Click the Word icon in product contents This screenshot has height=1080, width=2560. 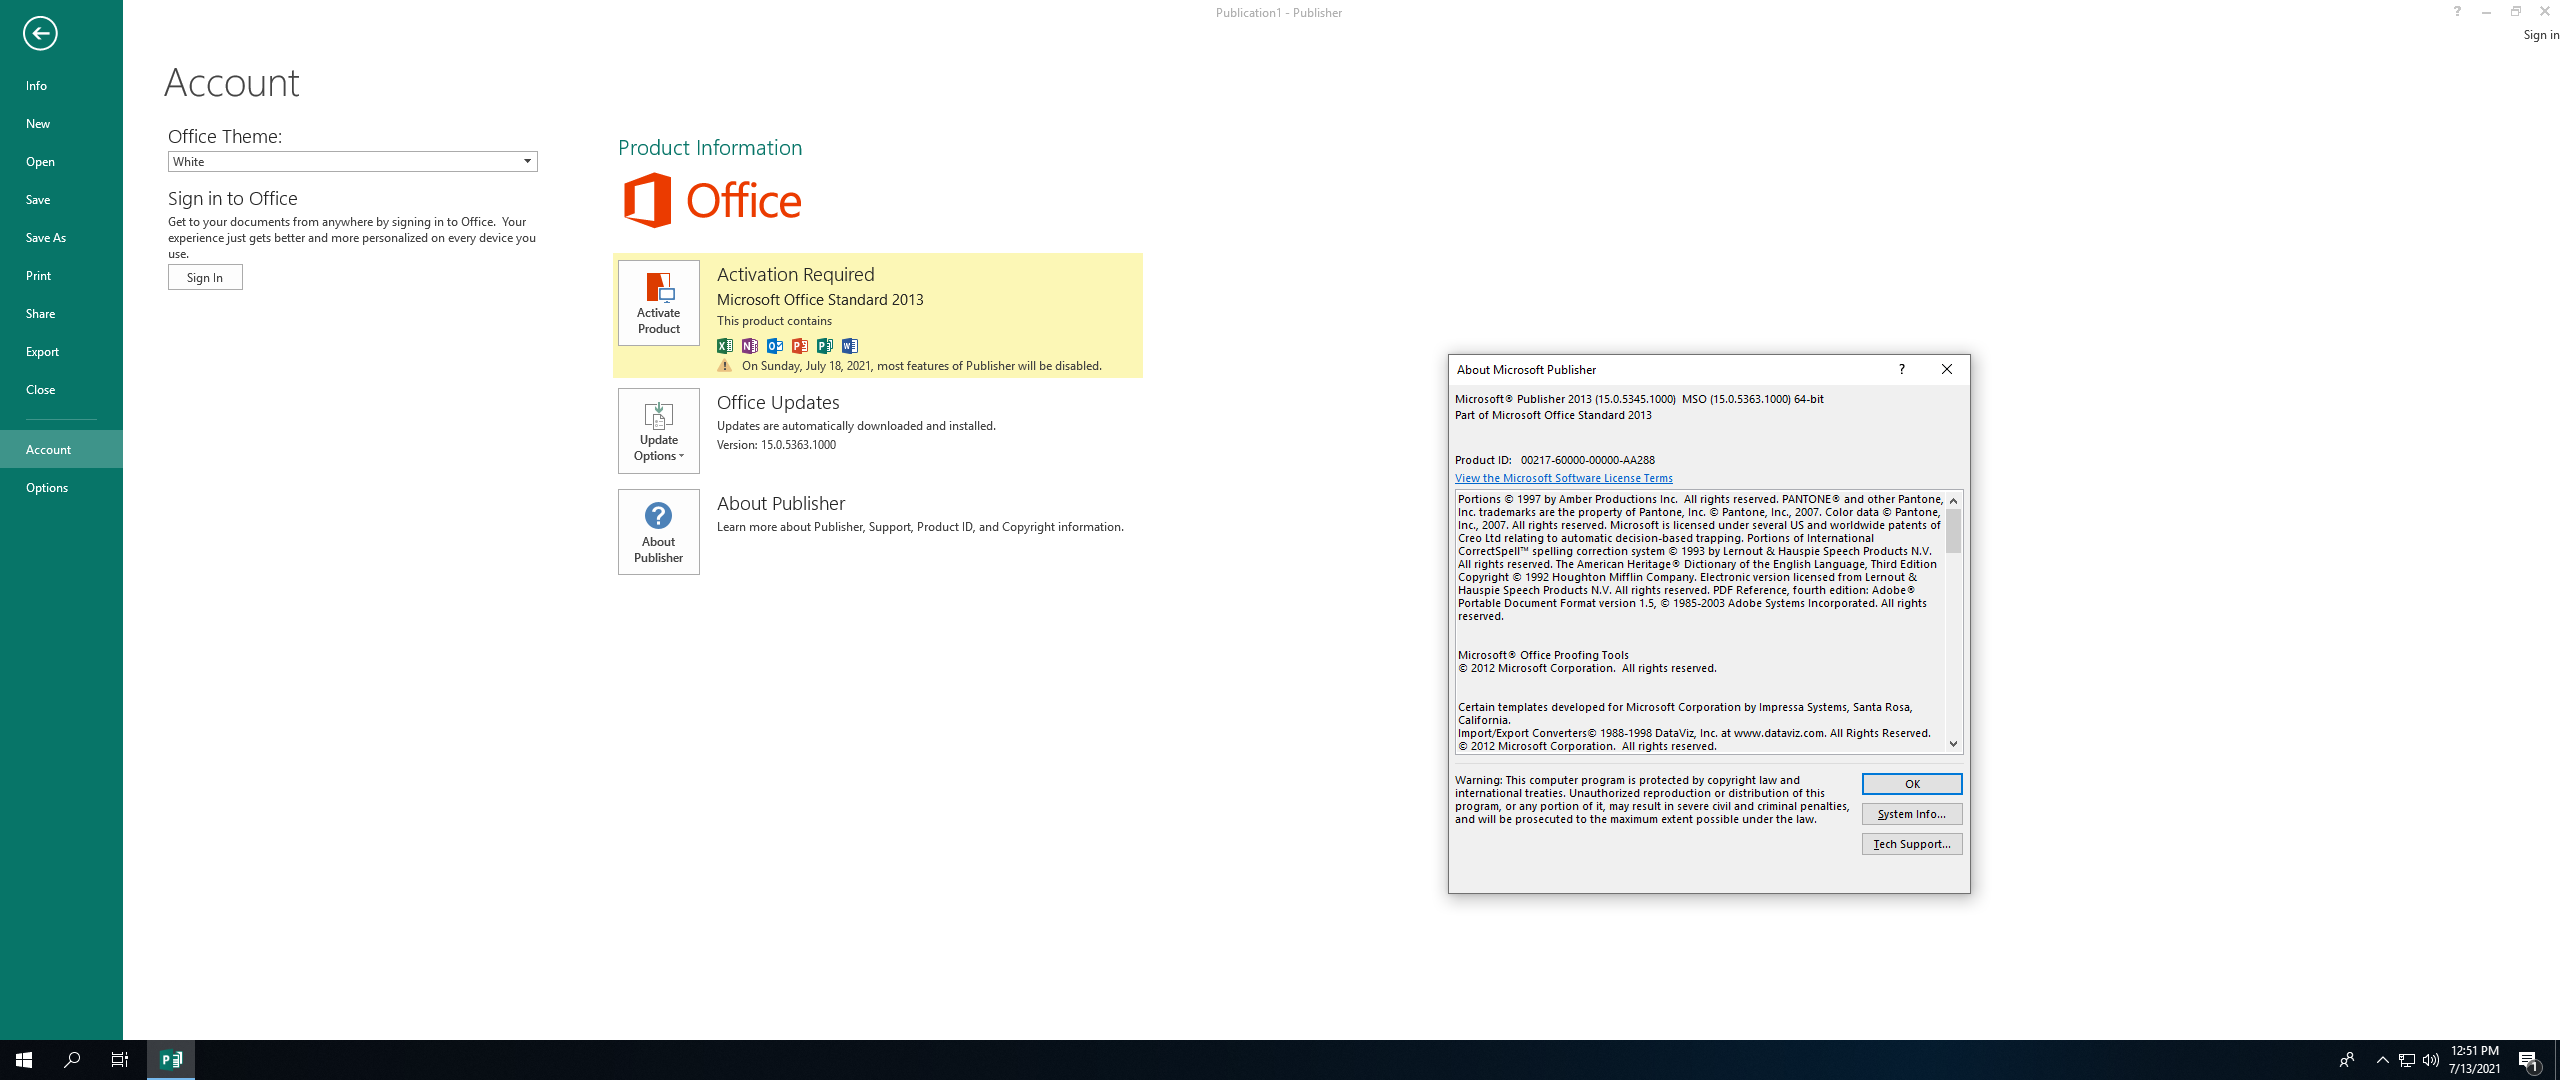pyautogui.click(x=850, y=346)
